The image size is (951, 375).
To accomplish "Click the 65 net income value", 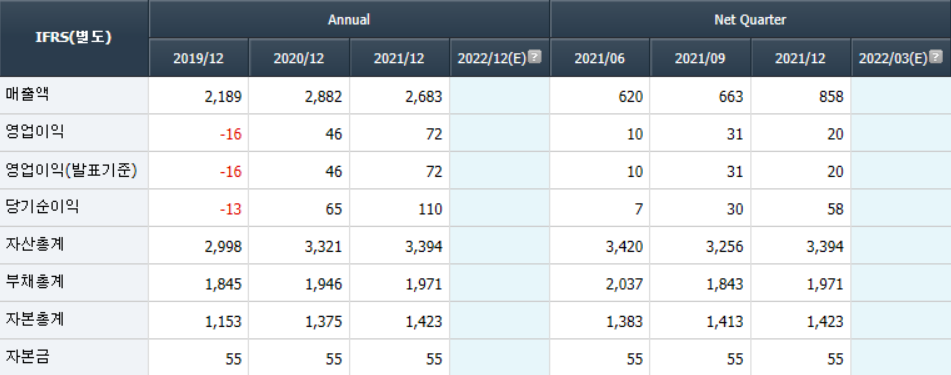I will [334, 209].
